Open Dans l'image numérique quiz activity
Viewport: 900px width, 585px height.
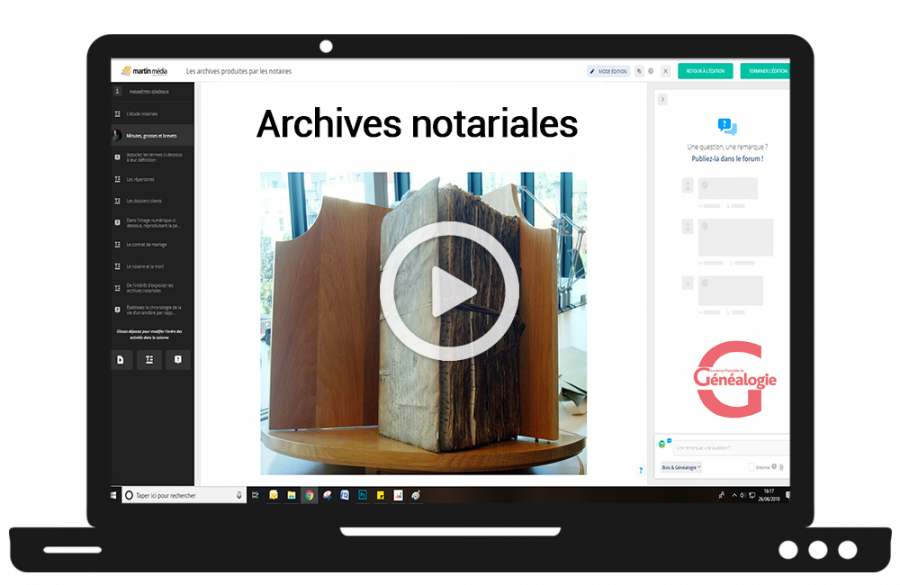click(153, 223)
